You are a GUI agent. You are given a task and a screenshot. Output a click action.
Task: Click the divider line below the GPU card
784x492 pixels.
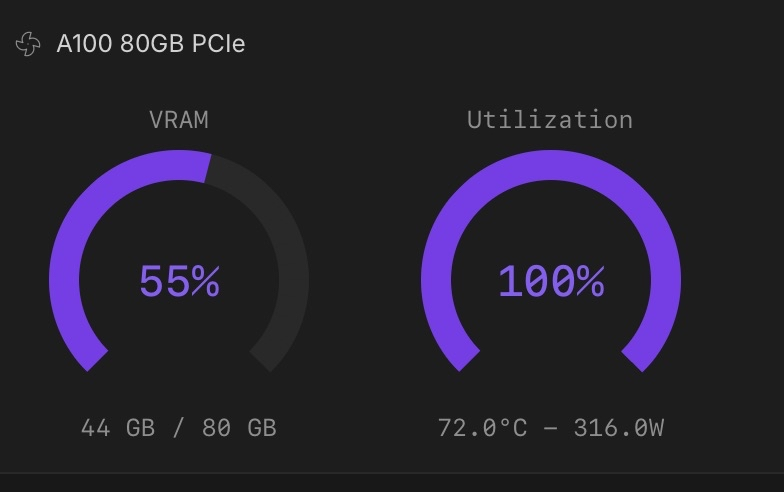click(392, 473)
